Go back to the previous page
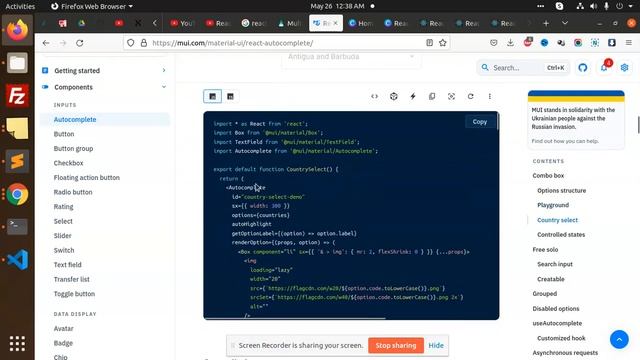Viewport: 640px width, 360px height. (46, 43)
